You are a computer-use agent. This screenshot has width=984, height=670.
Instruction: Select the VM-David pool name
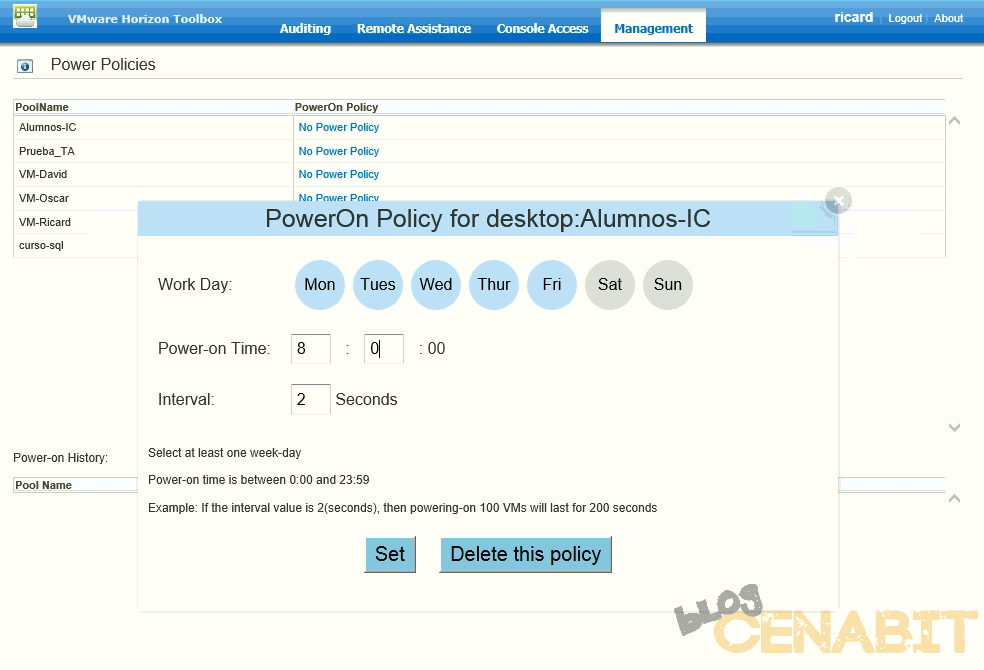click(43, 174)
